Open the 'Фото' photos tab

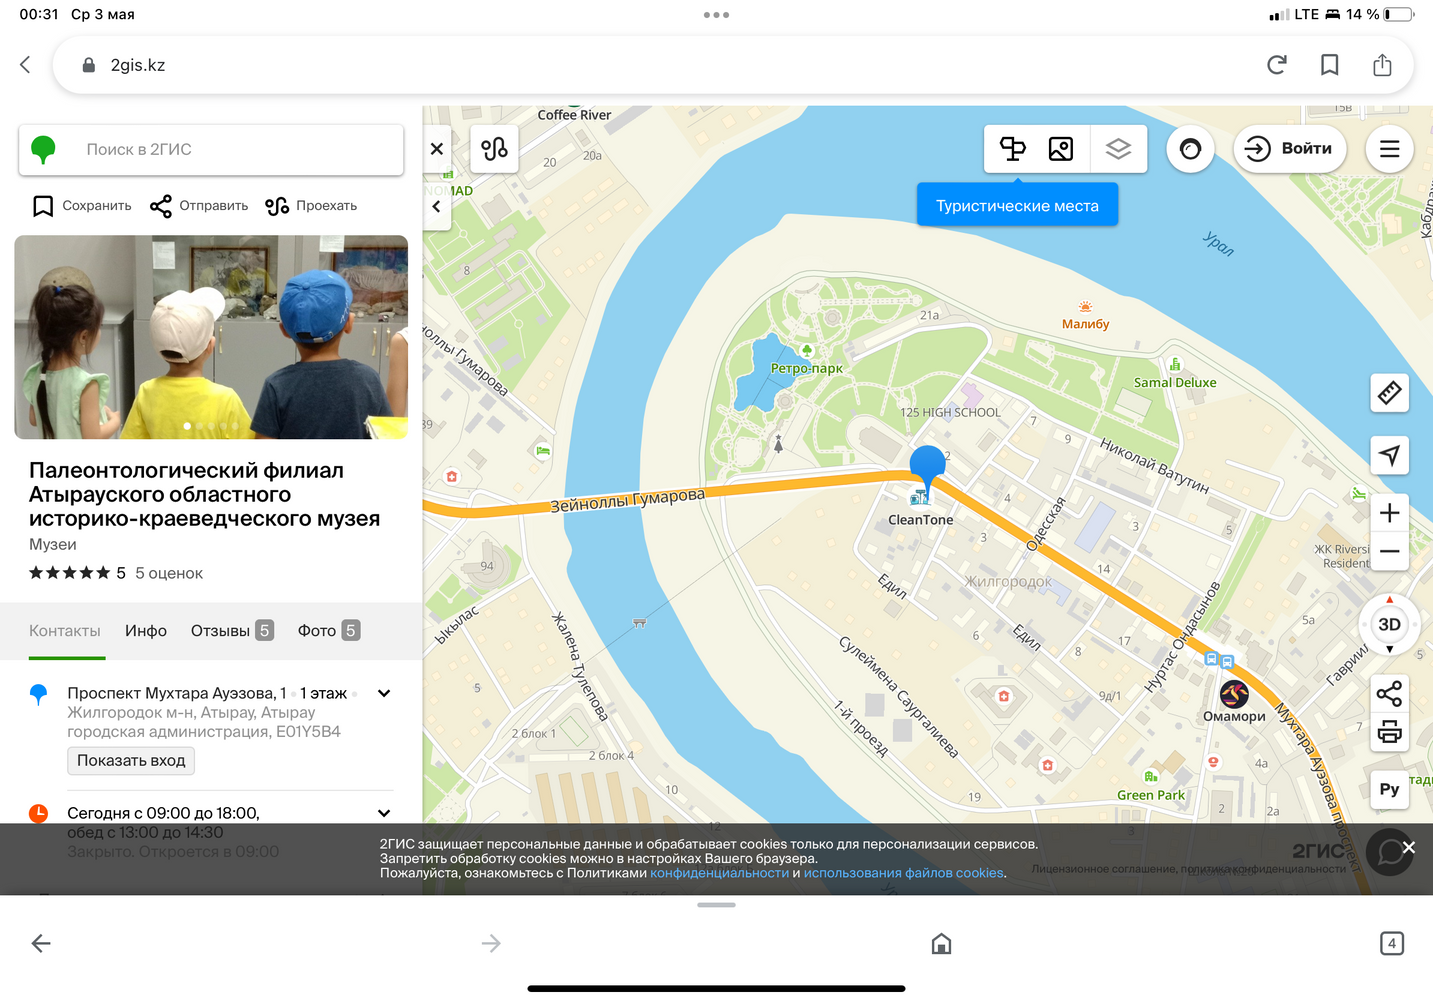[328, 631]
